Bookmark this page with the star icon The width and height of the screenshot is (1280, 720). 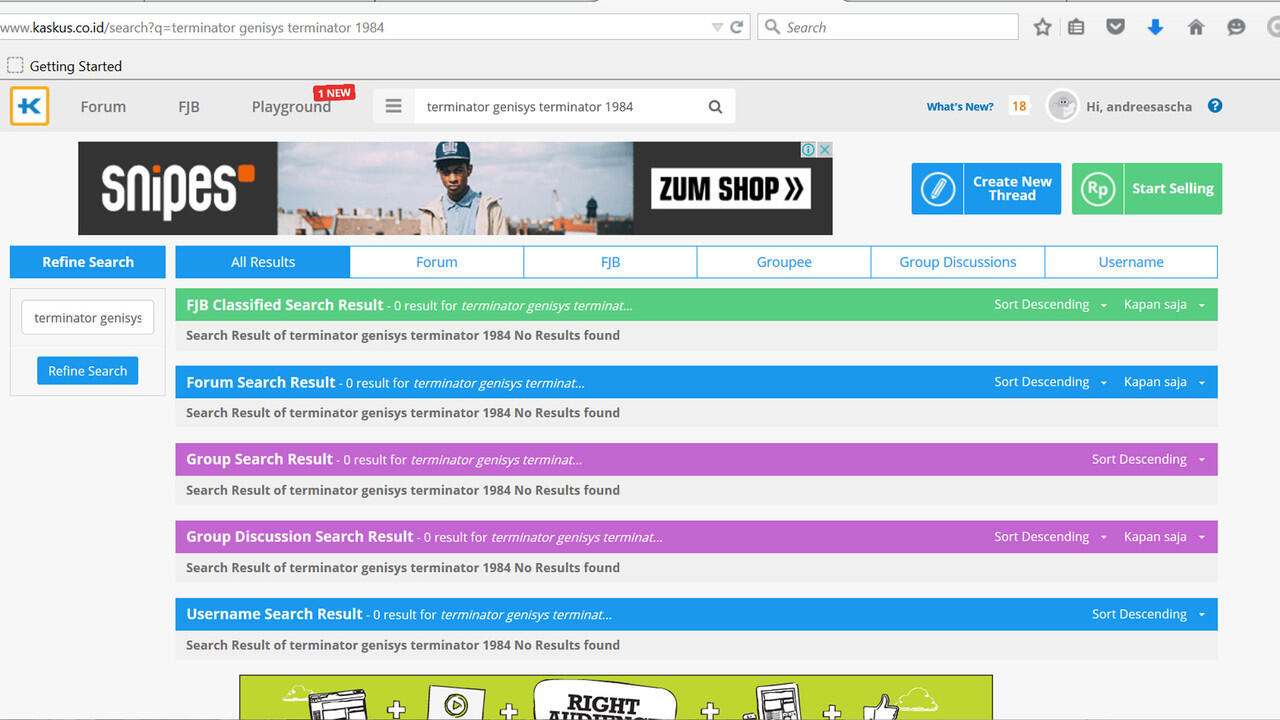pyautogui.click(x=1042, y=27)
